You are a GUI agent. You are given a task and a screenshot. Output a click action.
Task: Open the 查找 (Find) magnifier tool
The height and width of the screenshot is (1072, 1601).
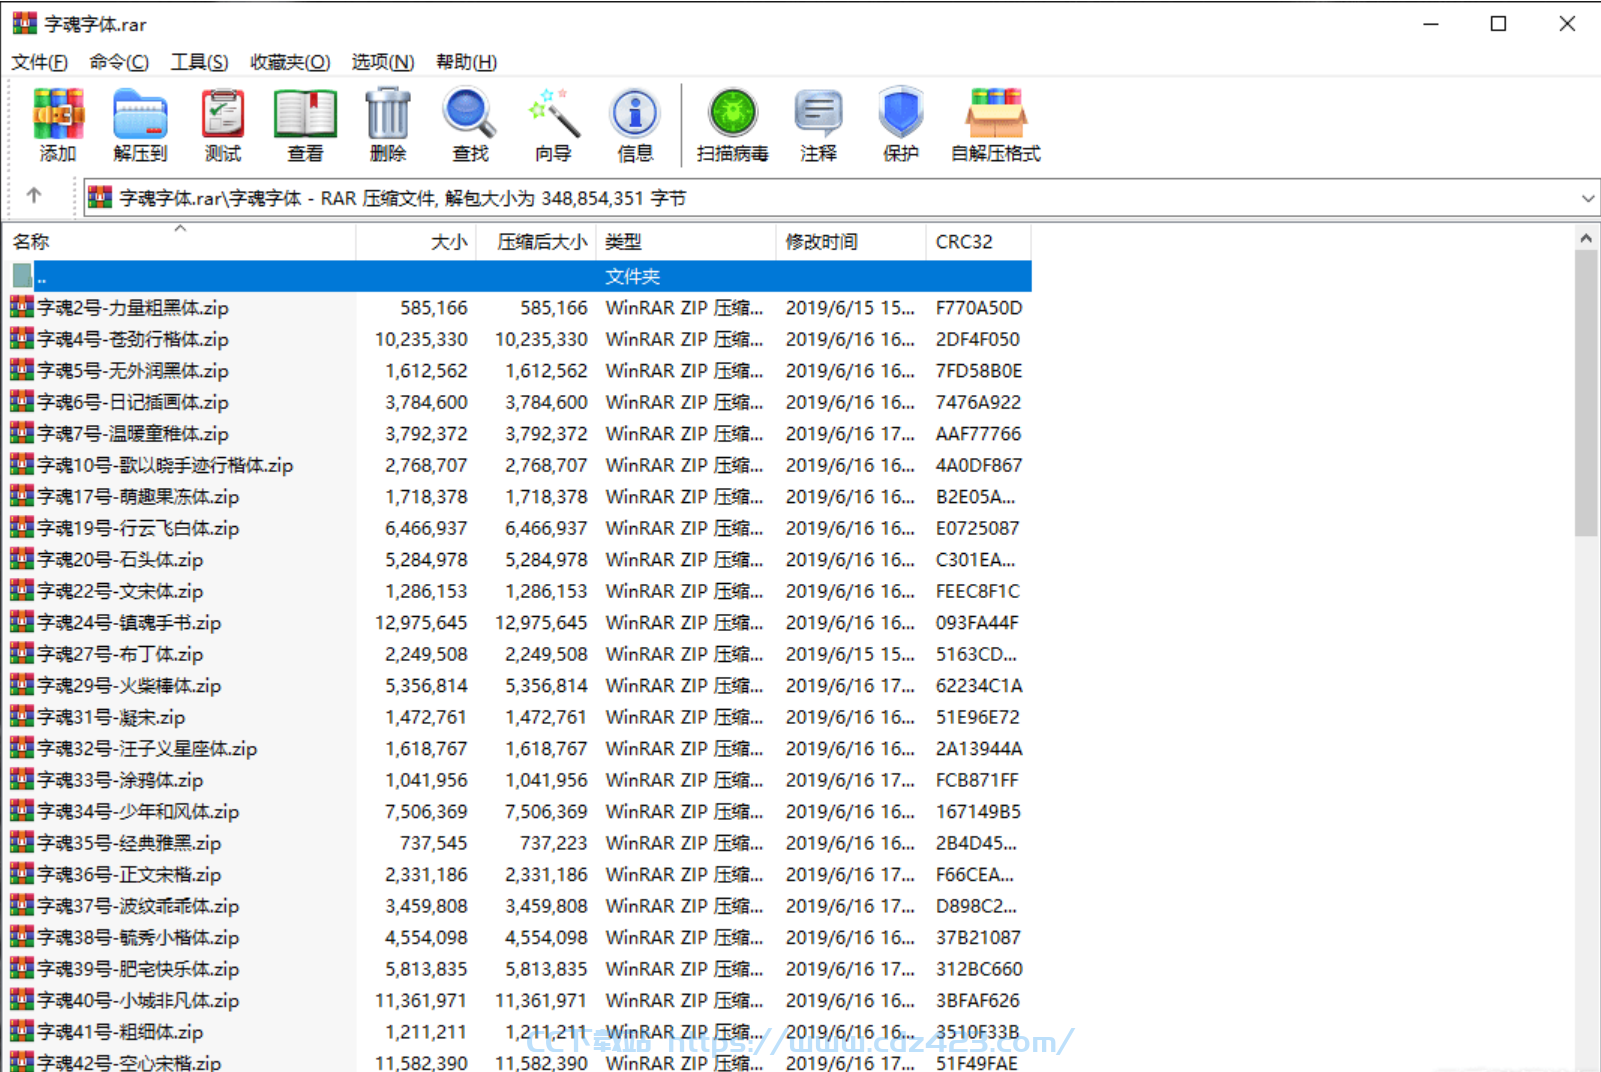[470, 124]
